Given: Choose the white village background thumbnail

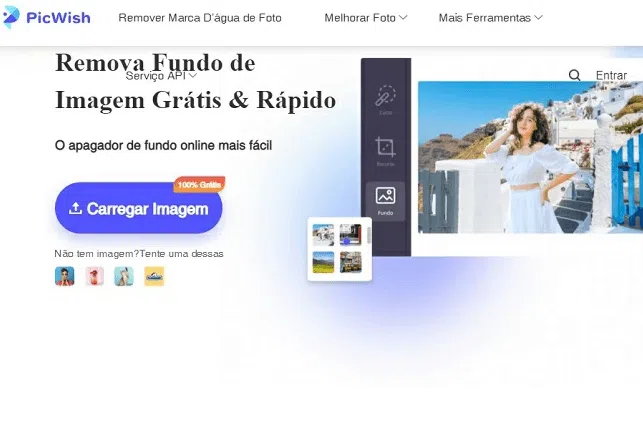Looking at the screenshot, I should pos(323,235).
